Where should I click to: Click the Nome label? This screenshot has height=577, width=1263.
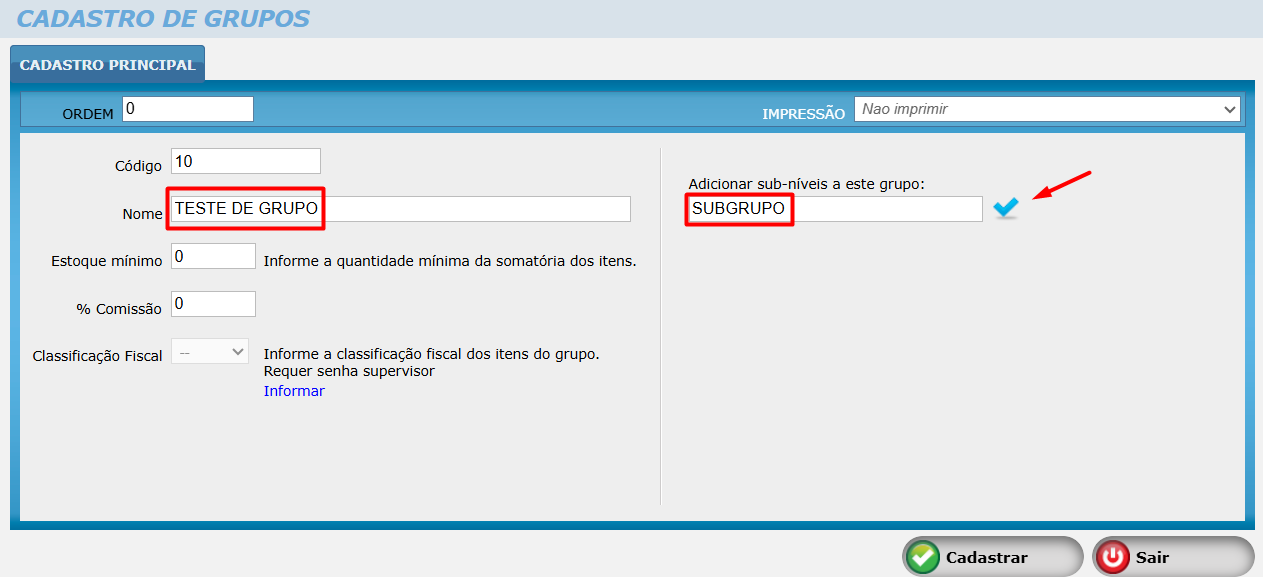tap(142, 214)
